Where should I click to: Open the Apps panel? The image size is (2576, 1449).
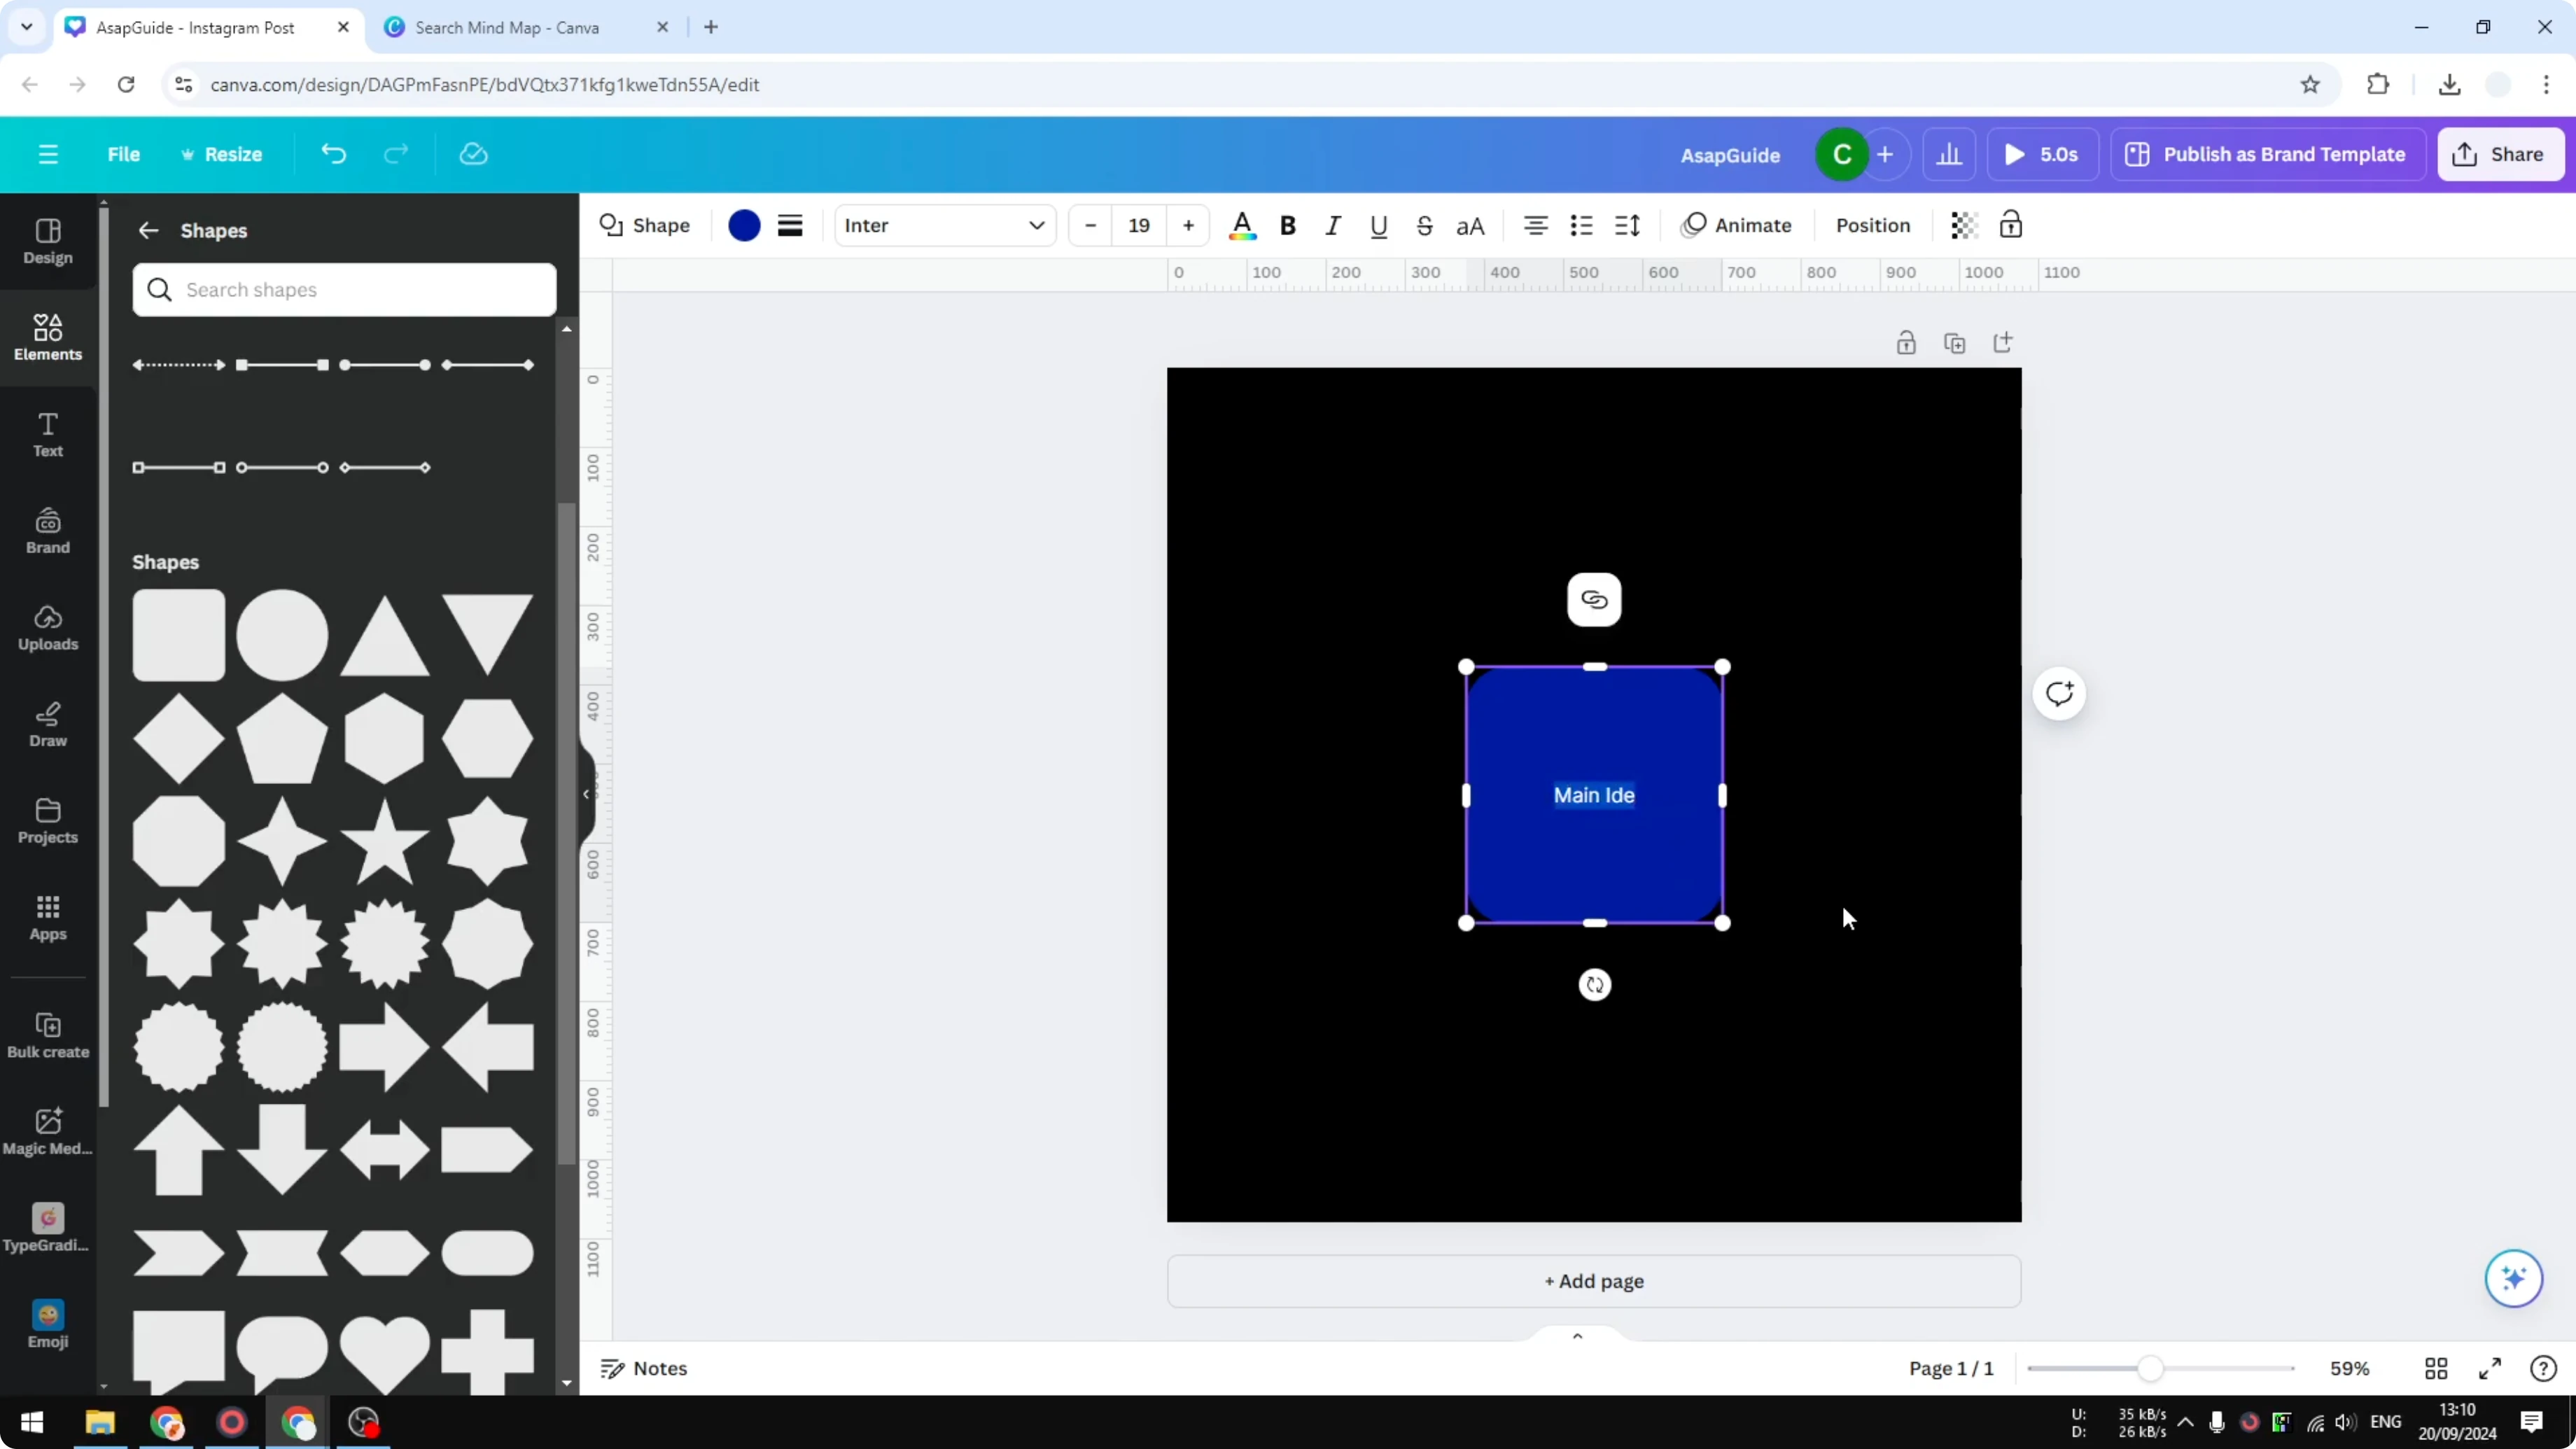point(48,917)
